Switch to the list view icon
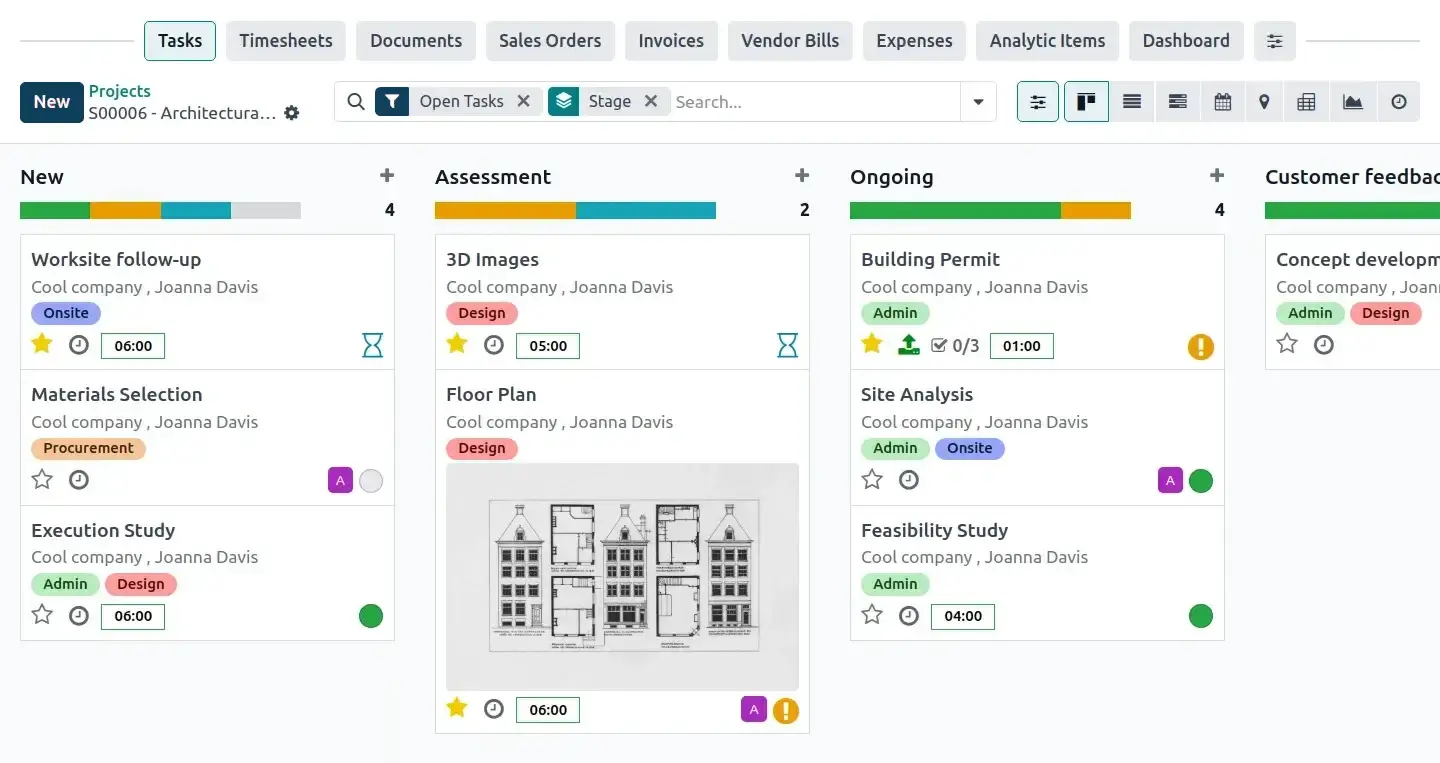Image resolution: width=1440 pixels, height=763 pixels. point(1132,102)
